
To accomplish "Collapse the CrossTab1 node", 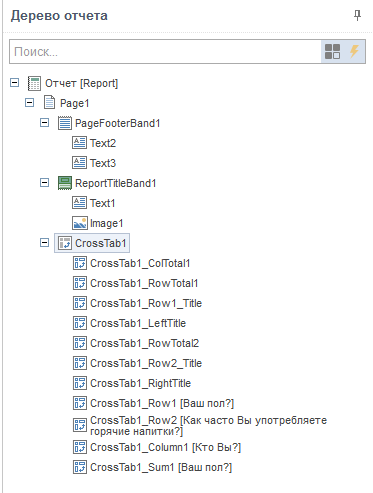I will click(44, 243).
